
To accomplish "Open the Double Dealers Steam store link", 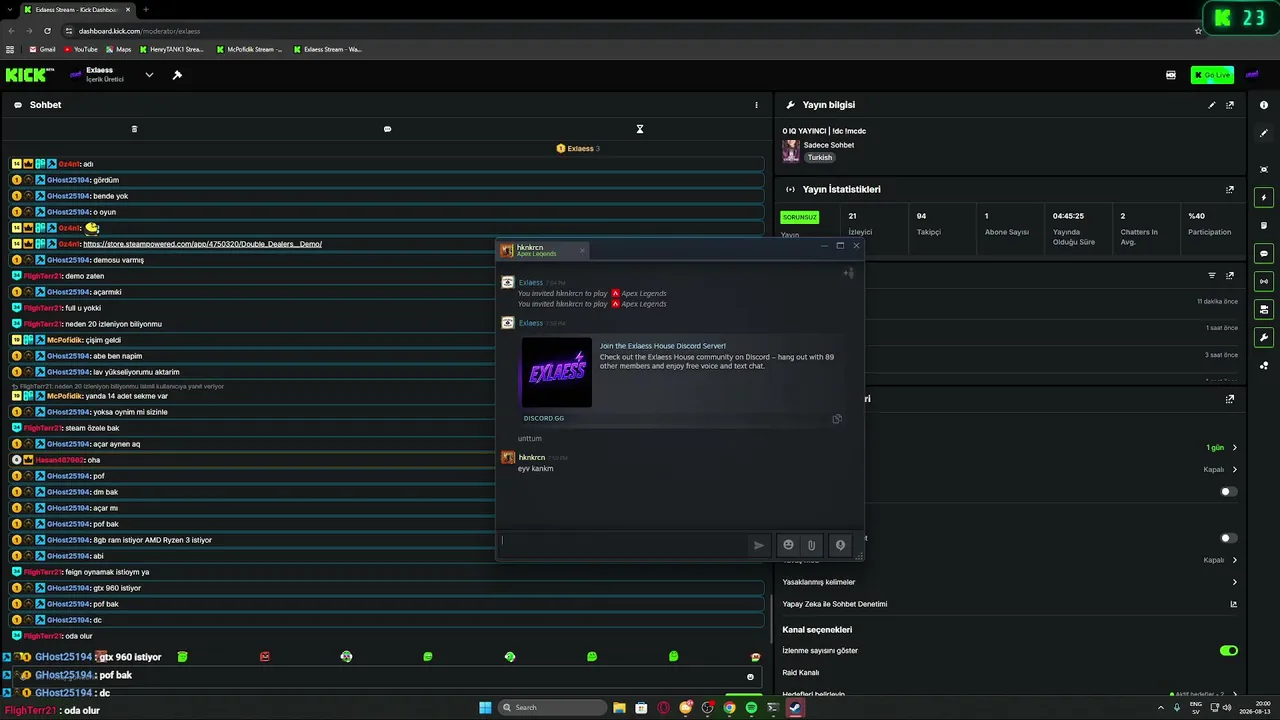I will coord(202,244).
